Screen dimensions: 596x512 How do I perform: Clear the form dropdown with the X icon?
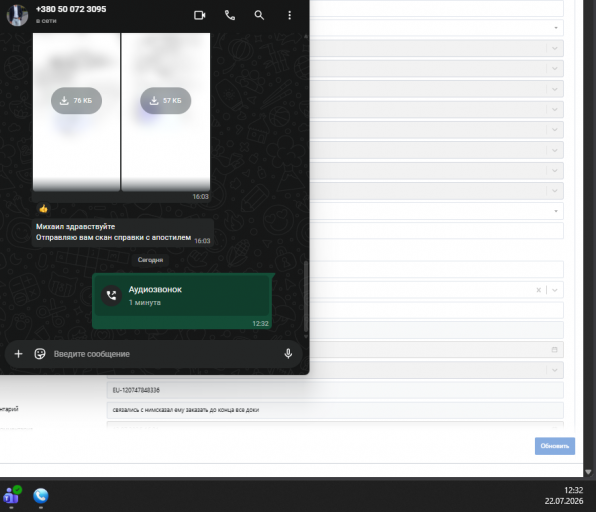coord(539,290)
